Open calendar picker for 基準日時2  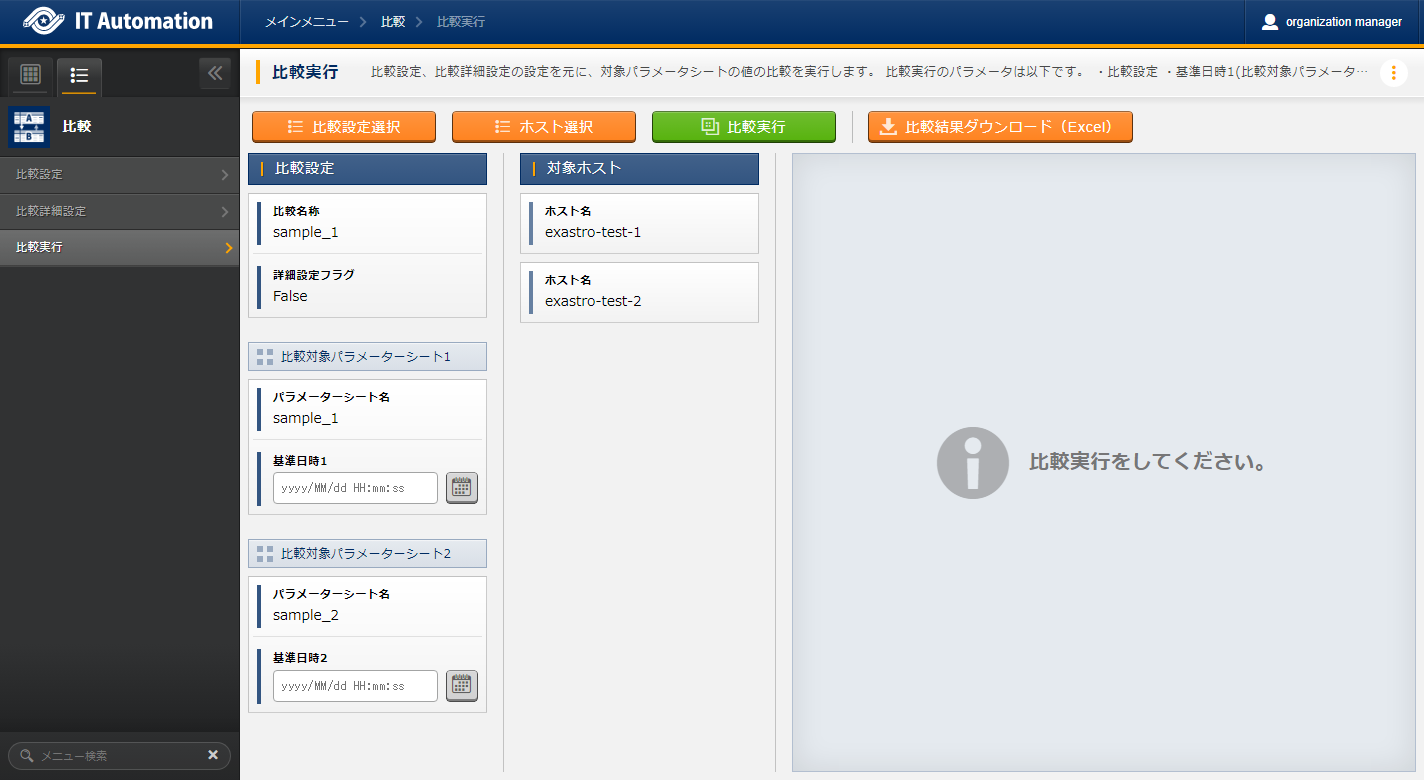[x=461, y=686]
